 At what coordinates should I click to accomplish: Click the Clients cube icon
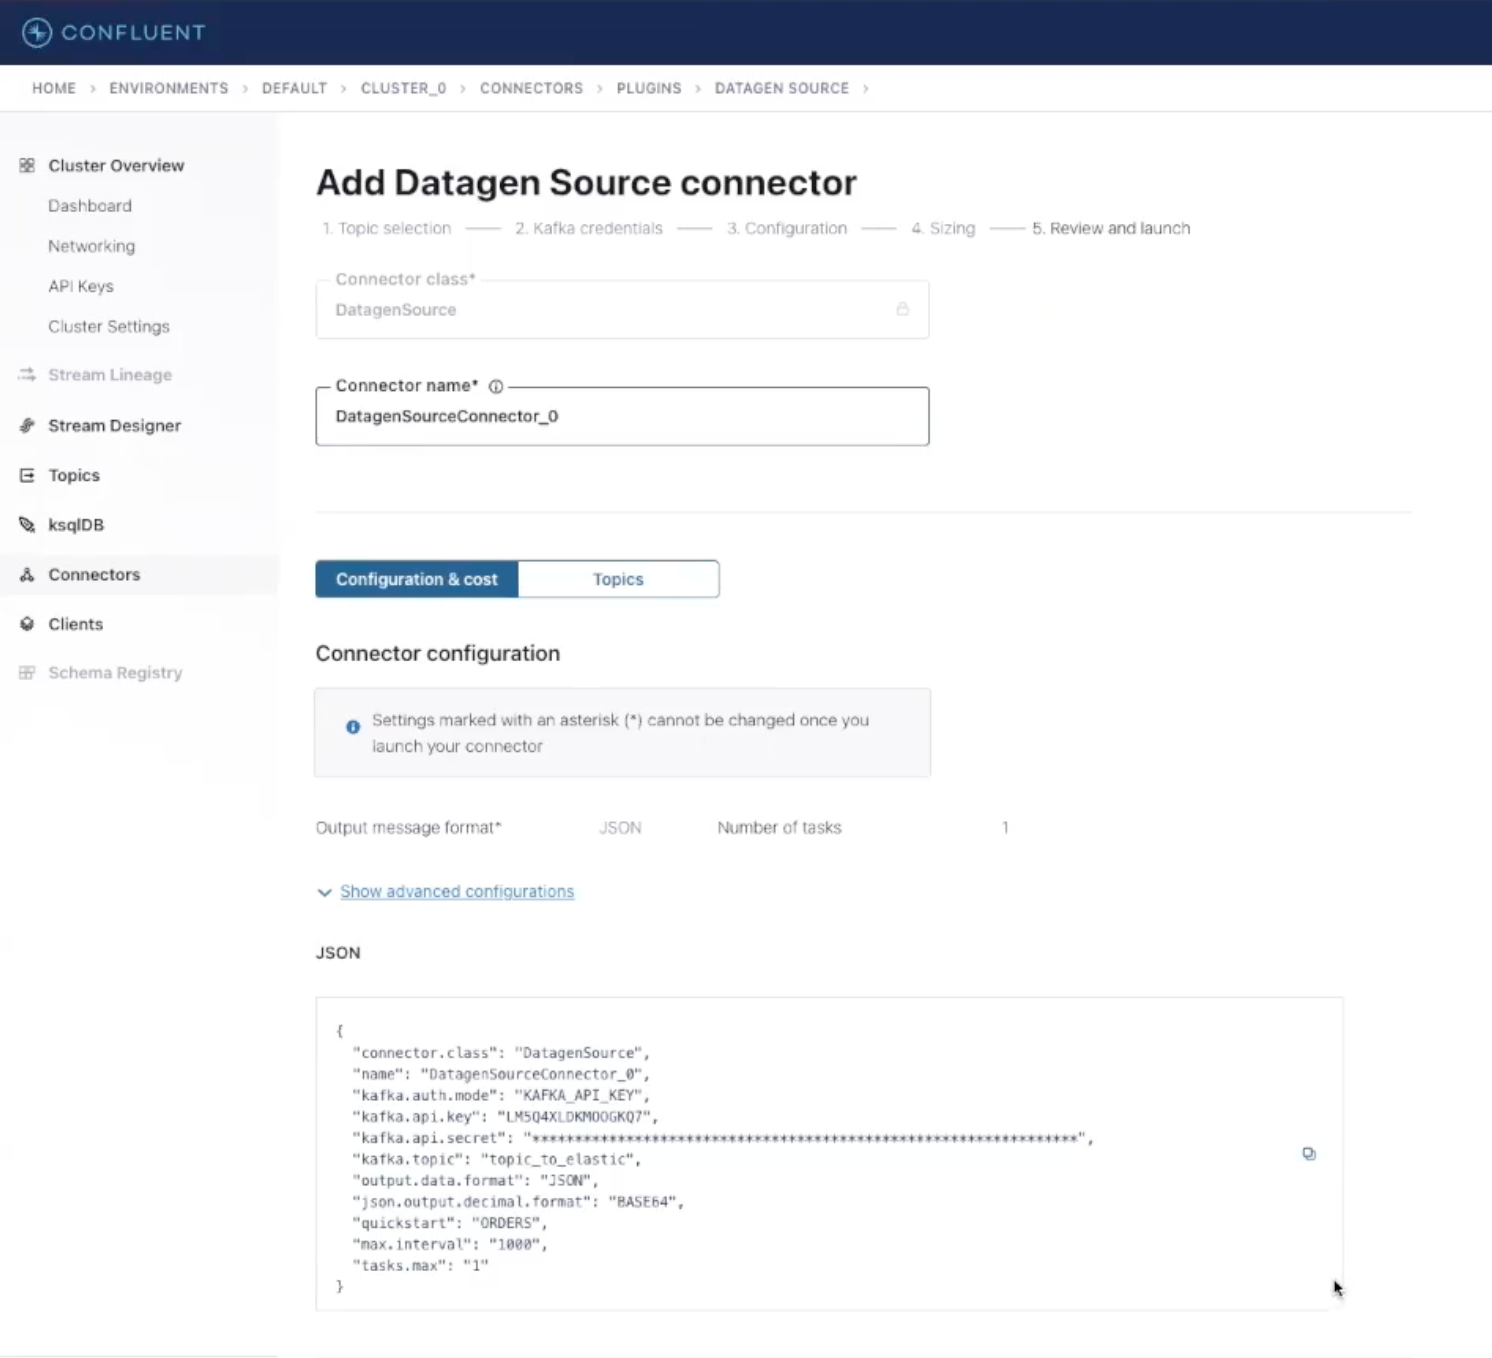click(27, 624)
